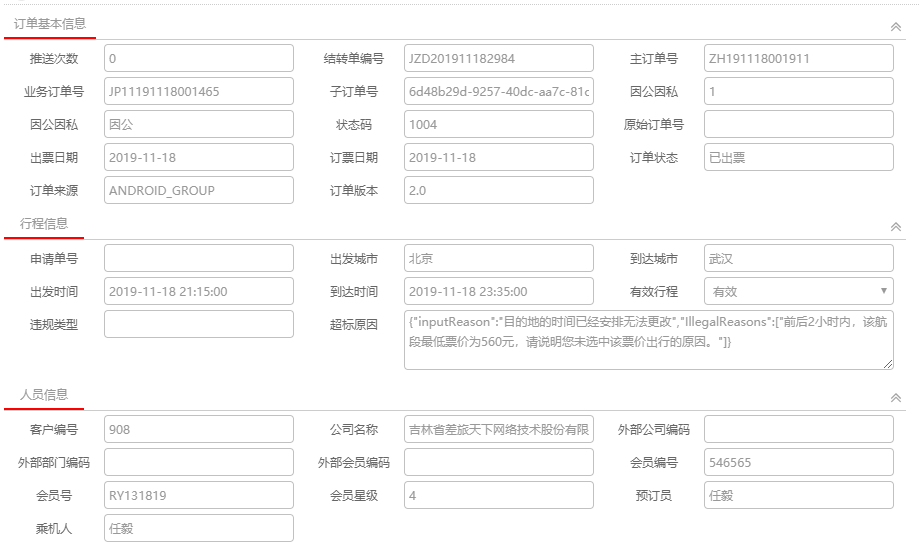Click the empty 原始订单号 field
Image resolution: width=920 pixels, height=548 pixels.
click(799, 124)
